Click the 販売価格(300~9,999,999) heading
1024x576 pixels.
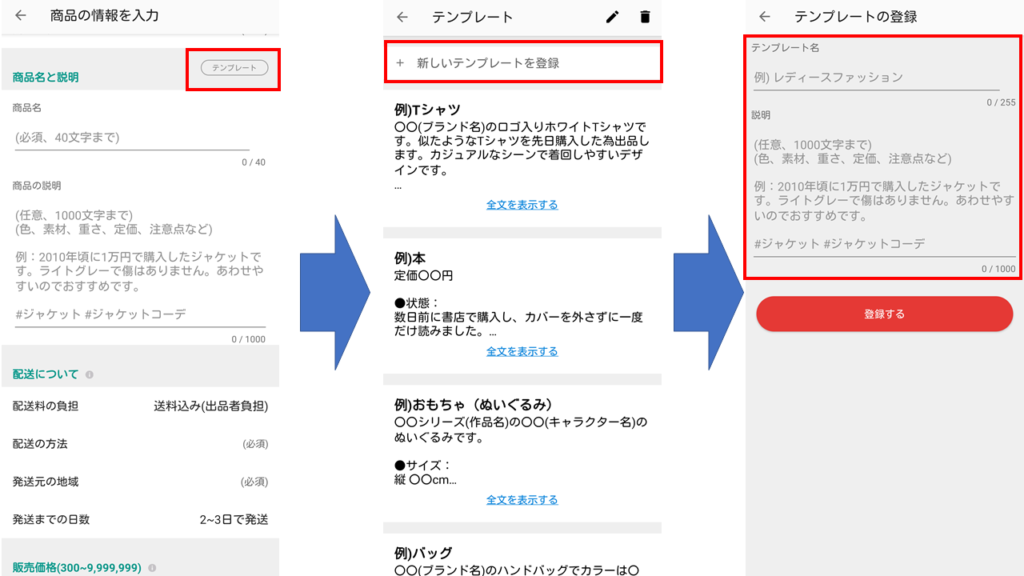(77, 568)
